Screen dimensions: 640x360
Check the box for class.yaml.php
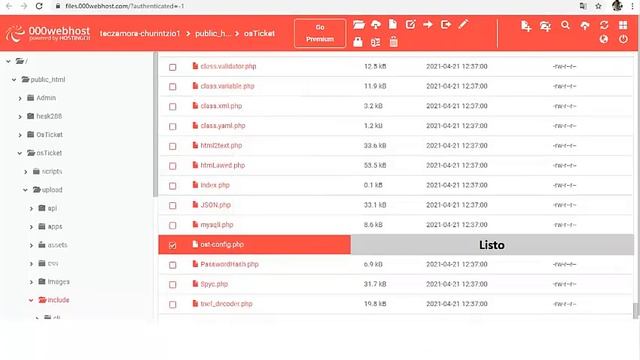click(173, 127)
